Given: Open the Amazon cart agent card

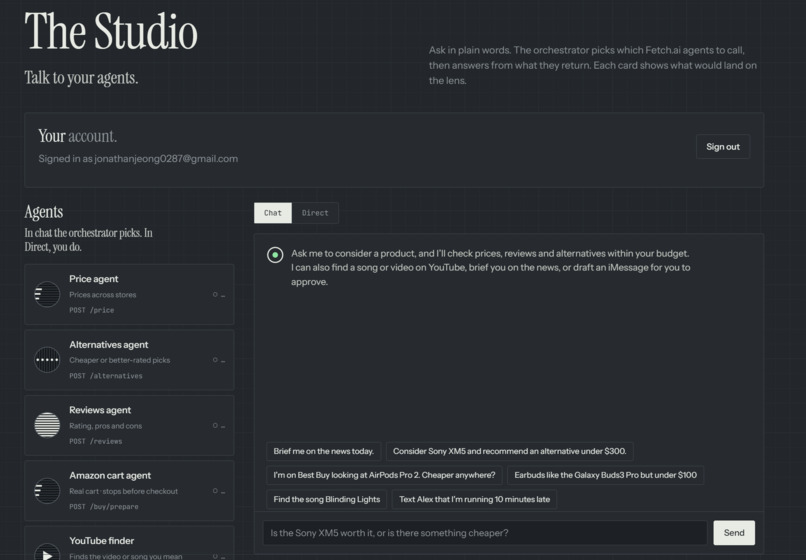Looking at the screenshot, I should [130, 491].
